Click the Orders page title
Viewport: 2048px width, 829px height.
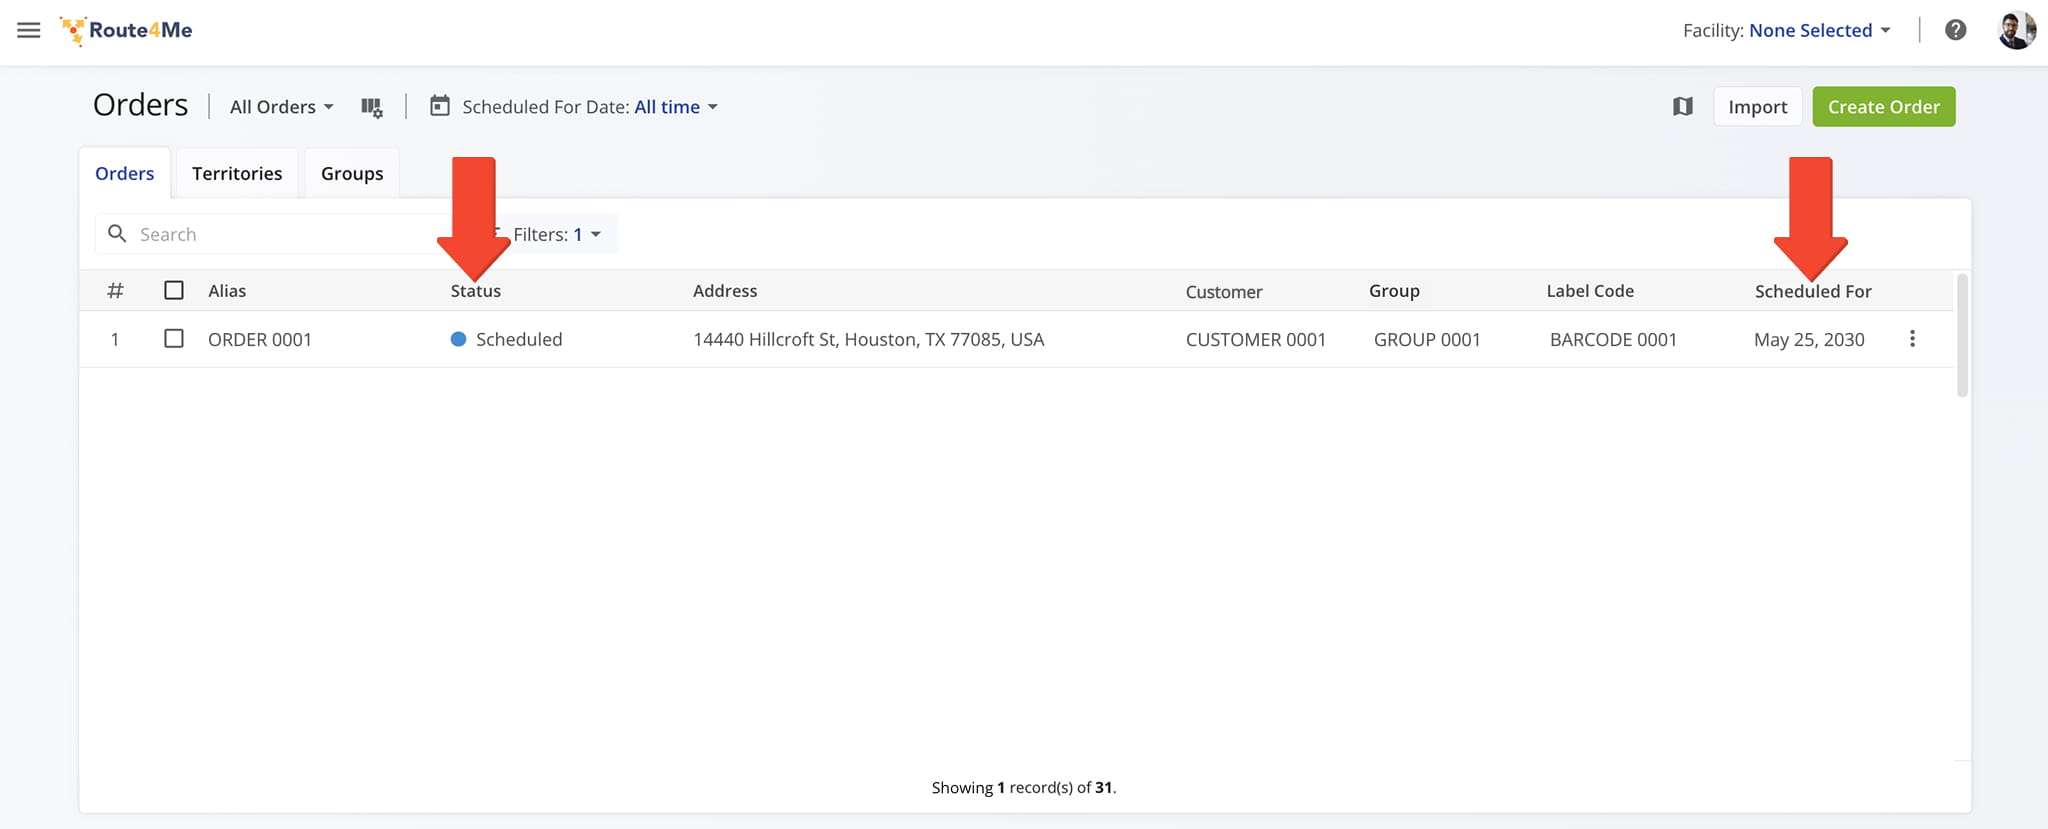(x=140, y=105)
